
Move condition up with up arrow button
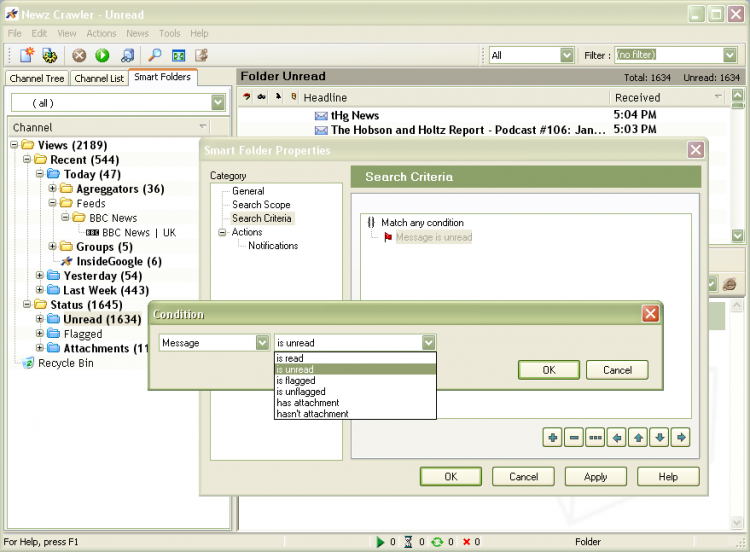coord(638,437)
